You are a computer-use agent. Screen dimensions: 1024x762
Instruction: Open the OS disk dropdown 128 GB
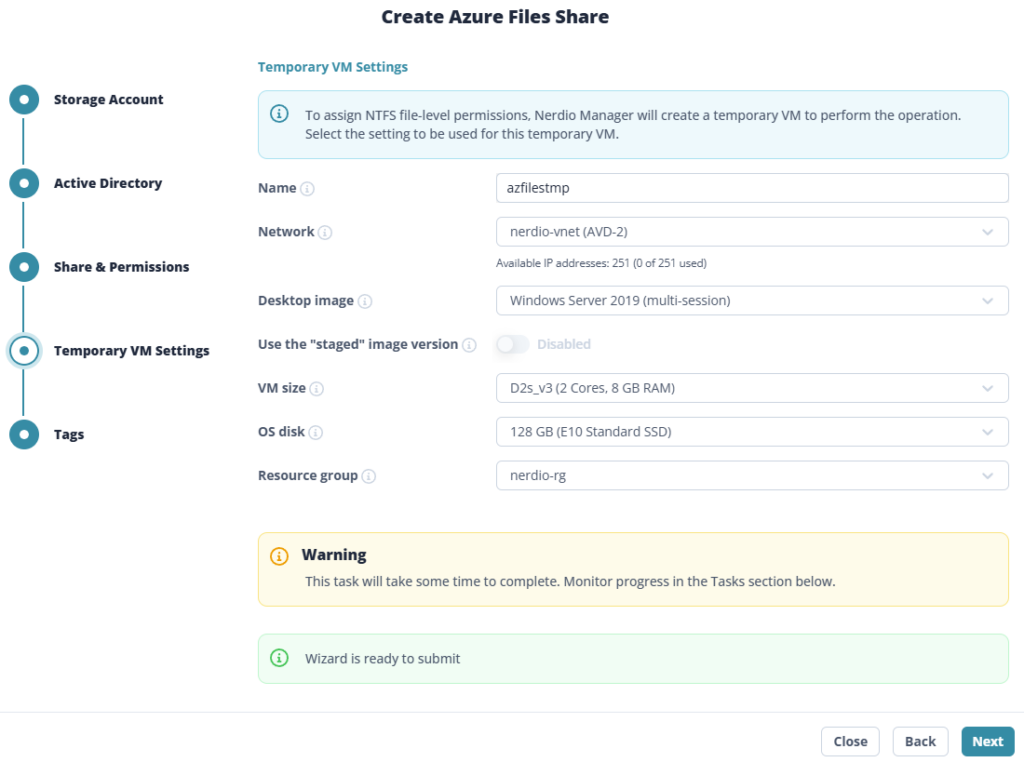click(x=752, y=432)
